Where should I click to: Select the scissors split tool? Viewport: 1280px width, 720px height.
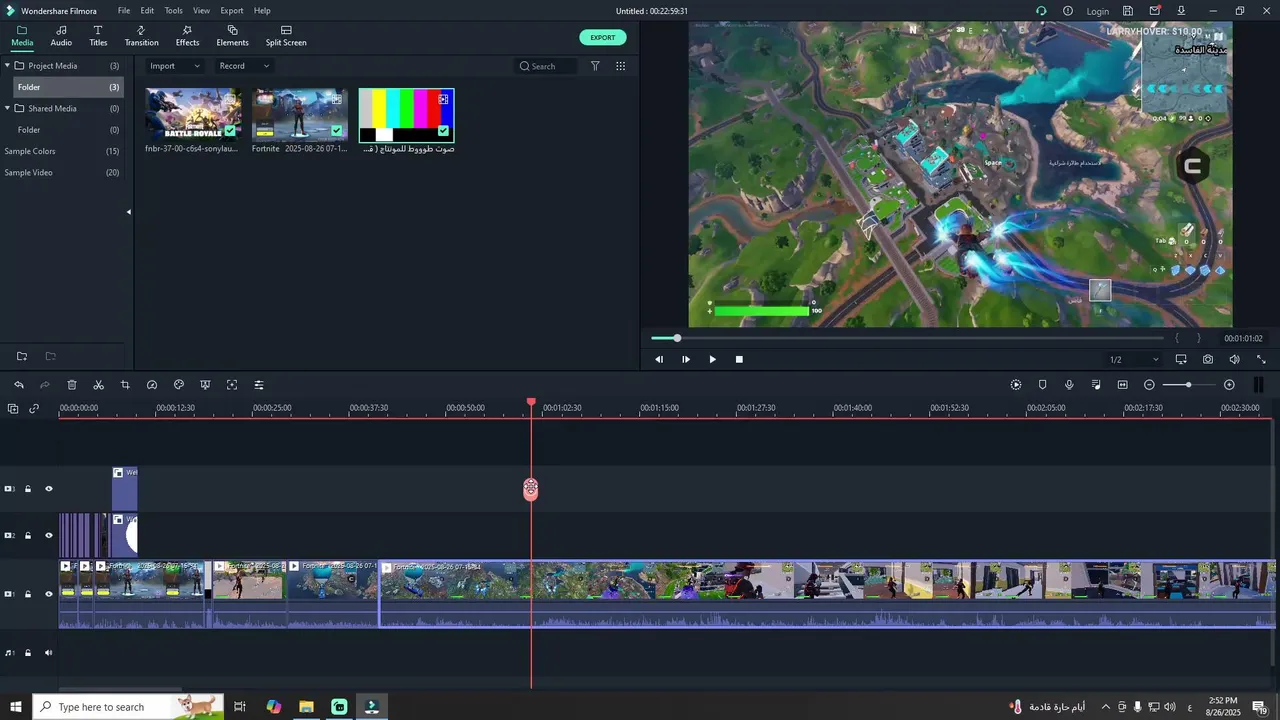pyautogui.click(x=98, y=385)
